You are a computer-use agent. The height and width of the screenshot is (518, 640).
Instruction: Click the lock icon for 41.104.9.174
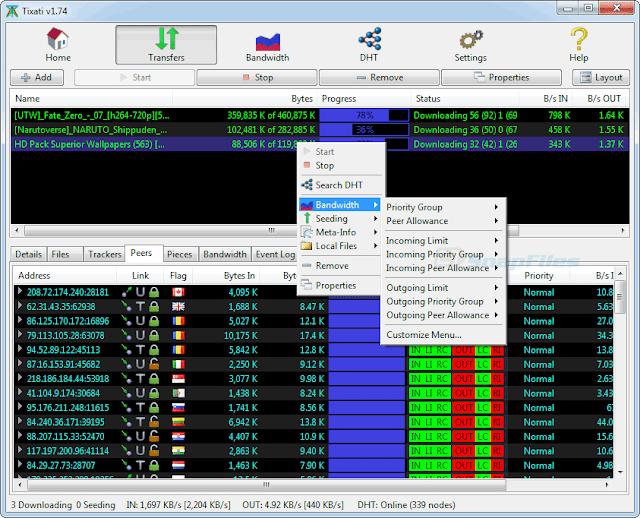point(154,393)
